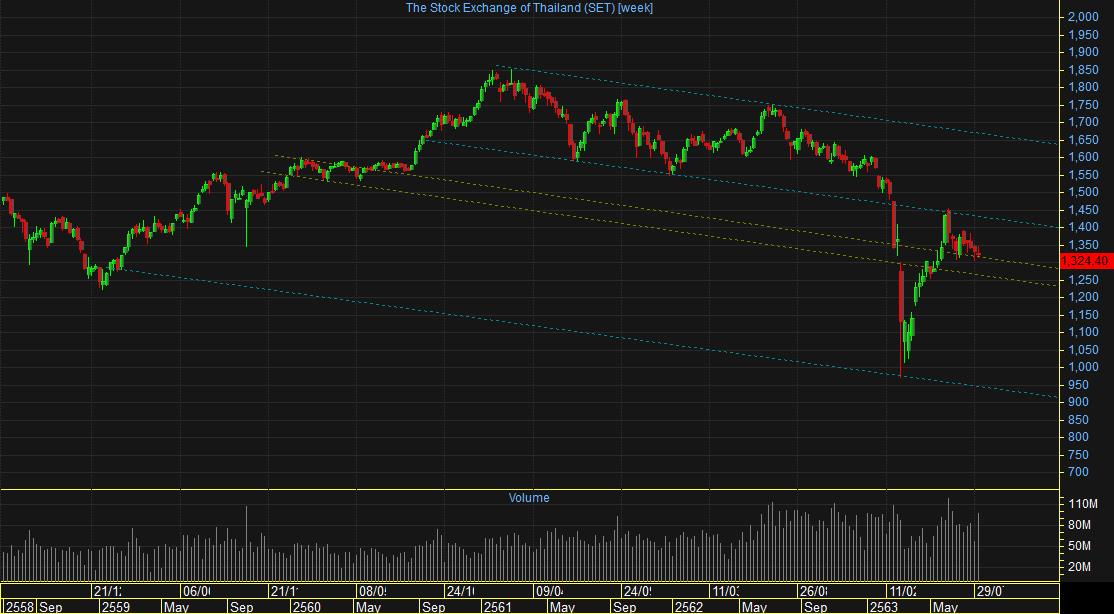
Task: Click the 08/0 date marker
Action: (x=372, y=591)
